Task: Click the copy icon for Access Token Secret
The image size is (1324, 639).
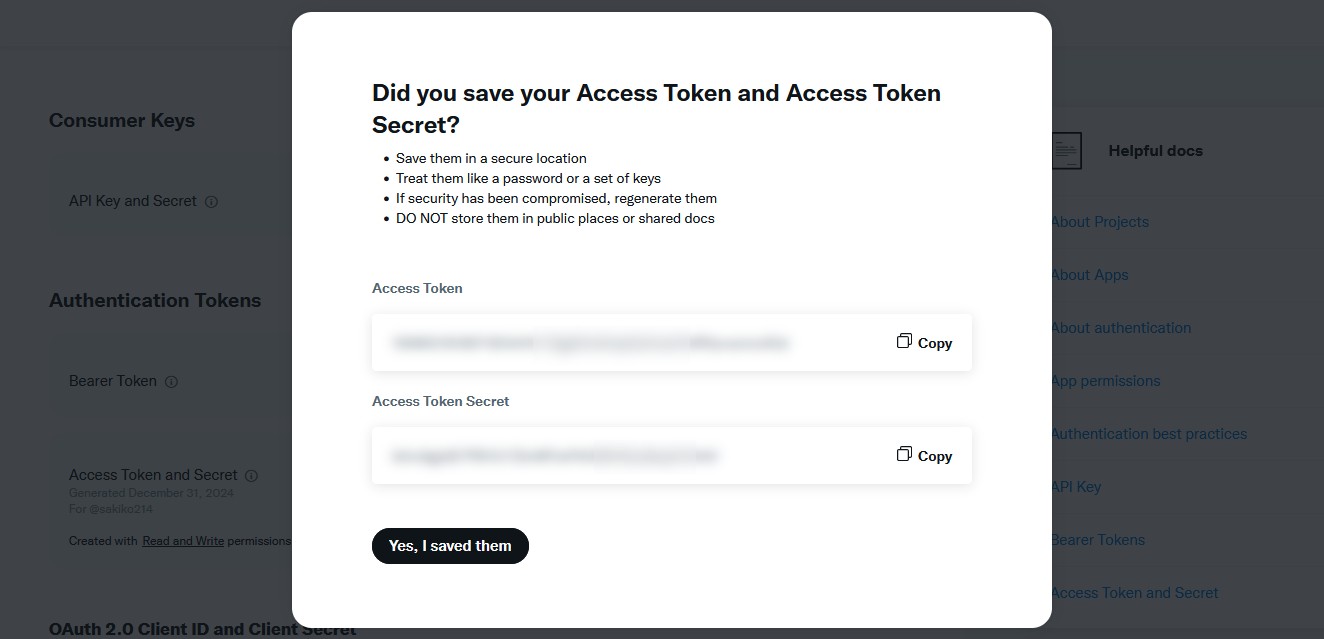Action: point(904,455)
